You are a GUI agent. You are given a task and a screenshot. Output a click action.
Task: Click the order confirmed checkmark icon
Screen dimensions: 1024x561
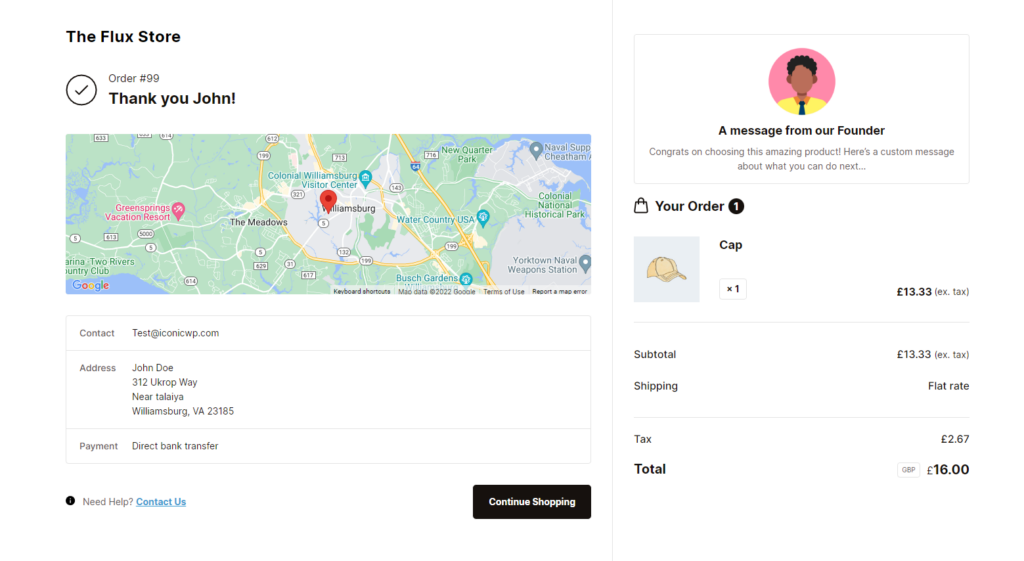tap(81, 90)
